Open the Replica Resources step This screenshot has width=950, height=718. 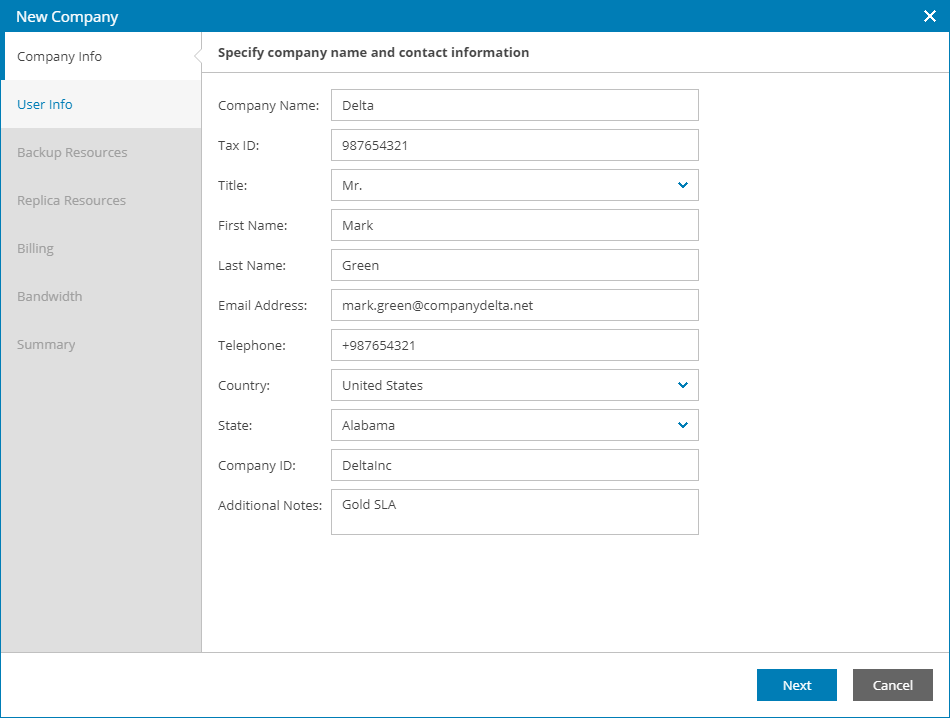(71, 200)
